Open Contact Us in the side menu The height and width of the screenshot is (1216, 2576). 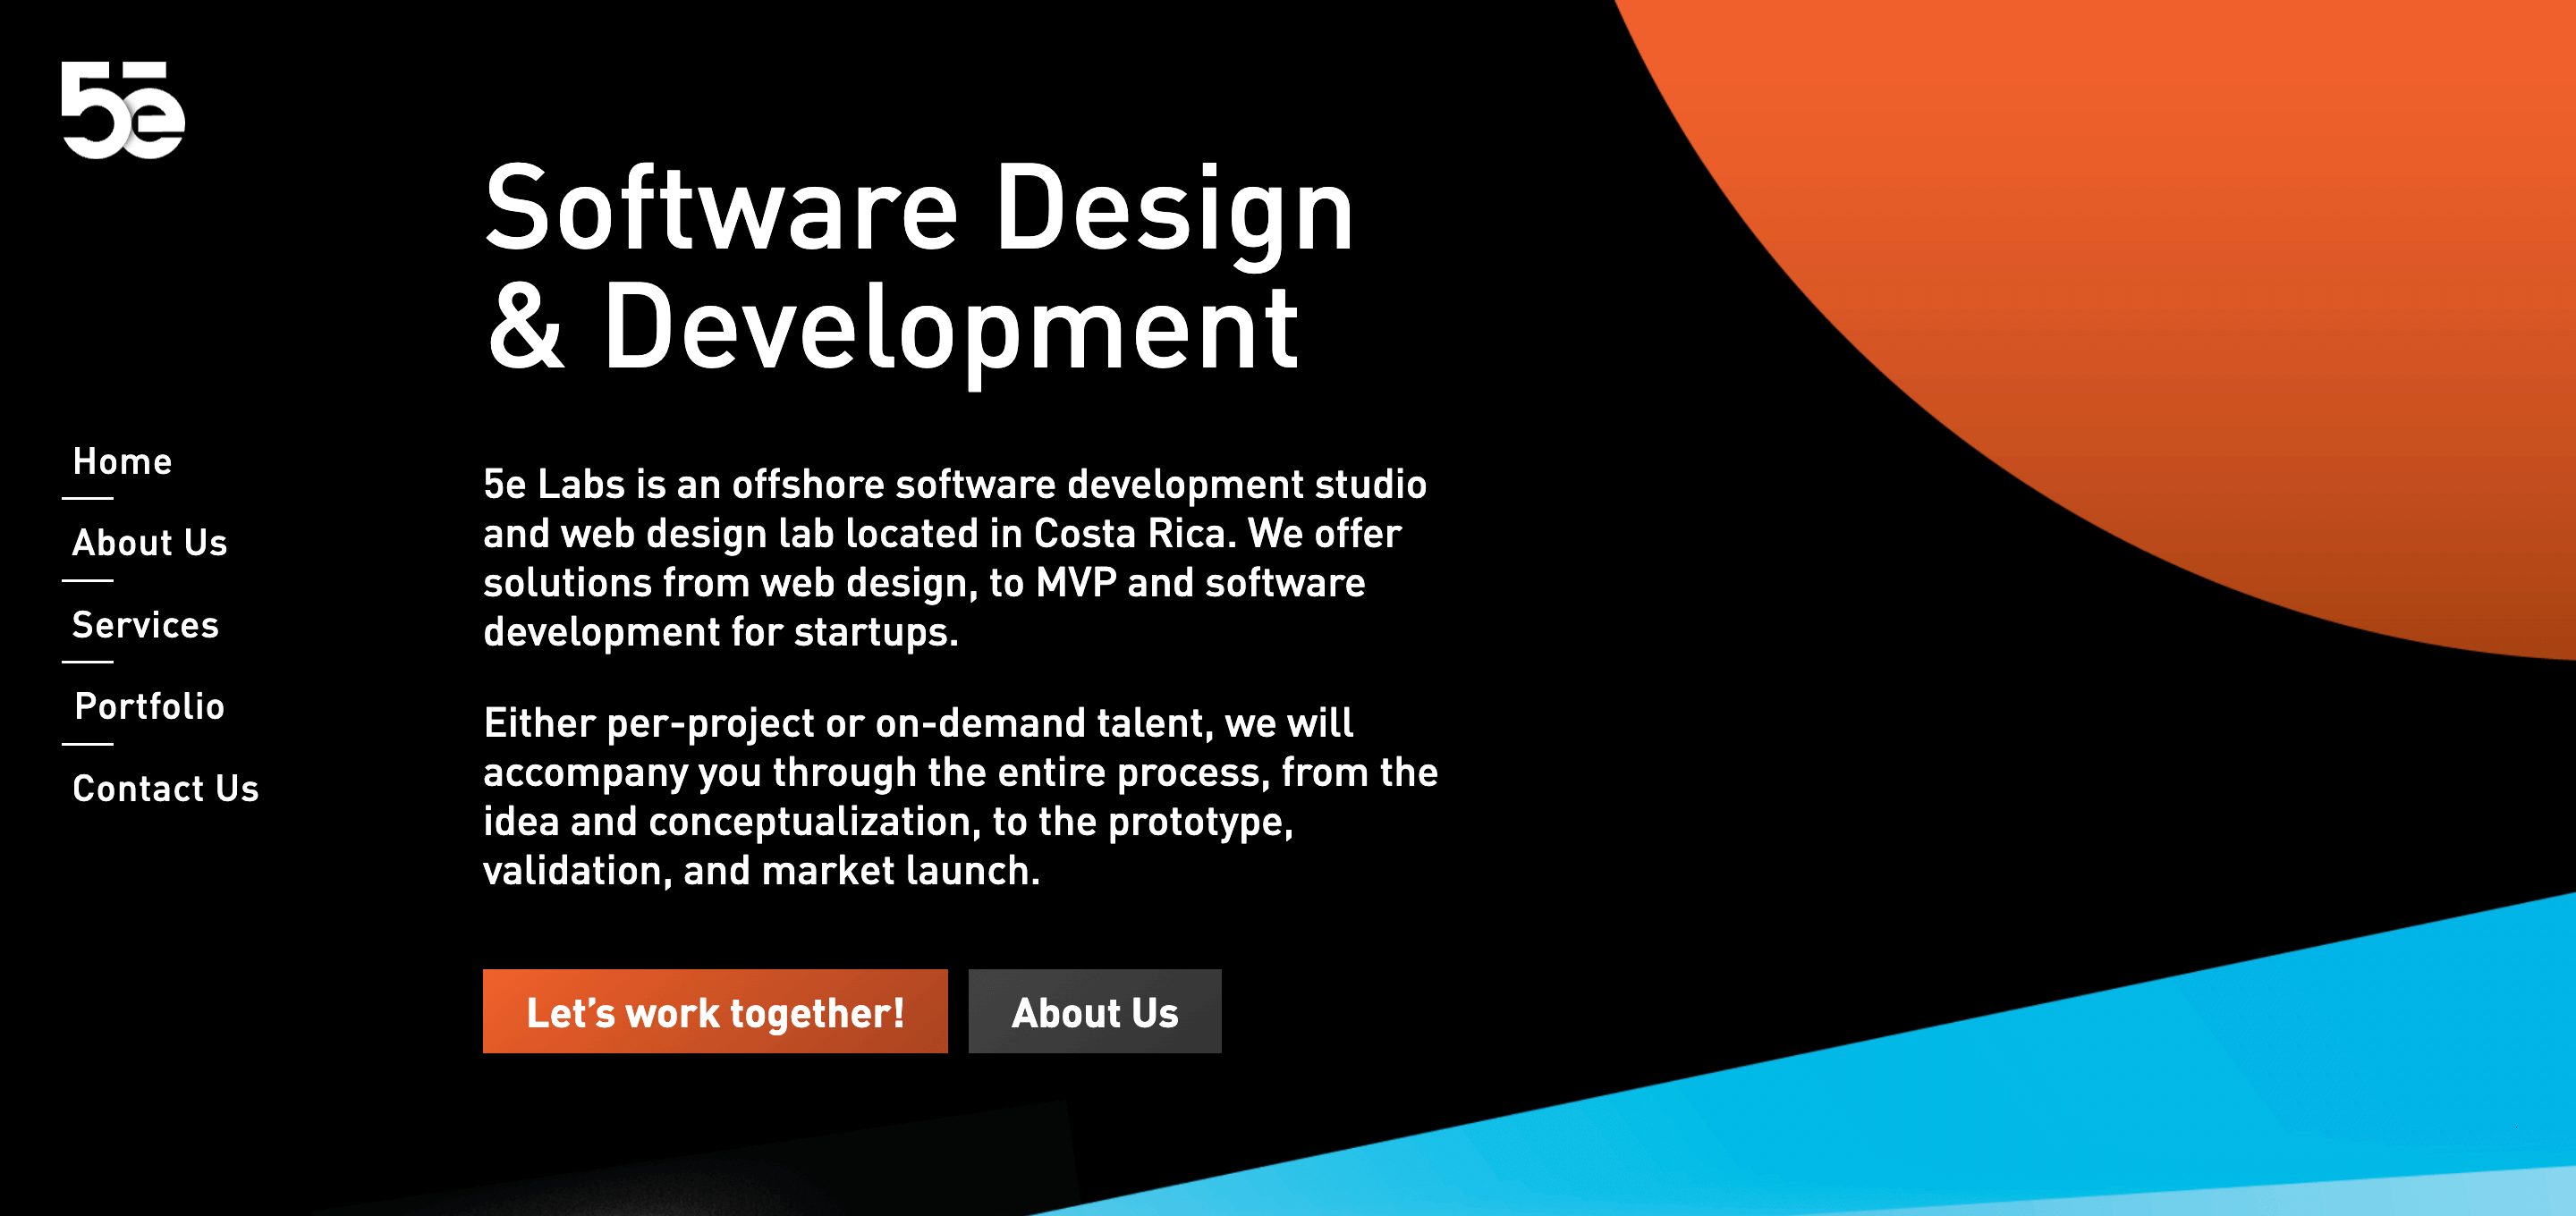coord(165,789)
